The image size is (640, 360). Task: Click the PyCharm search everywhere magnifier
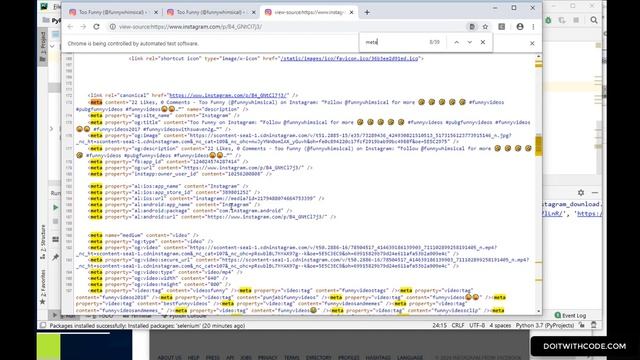coord(594,20)
